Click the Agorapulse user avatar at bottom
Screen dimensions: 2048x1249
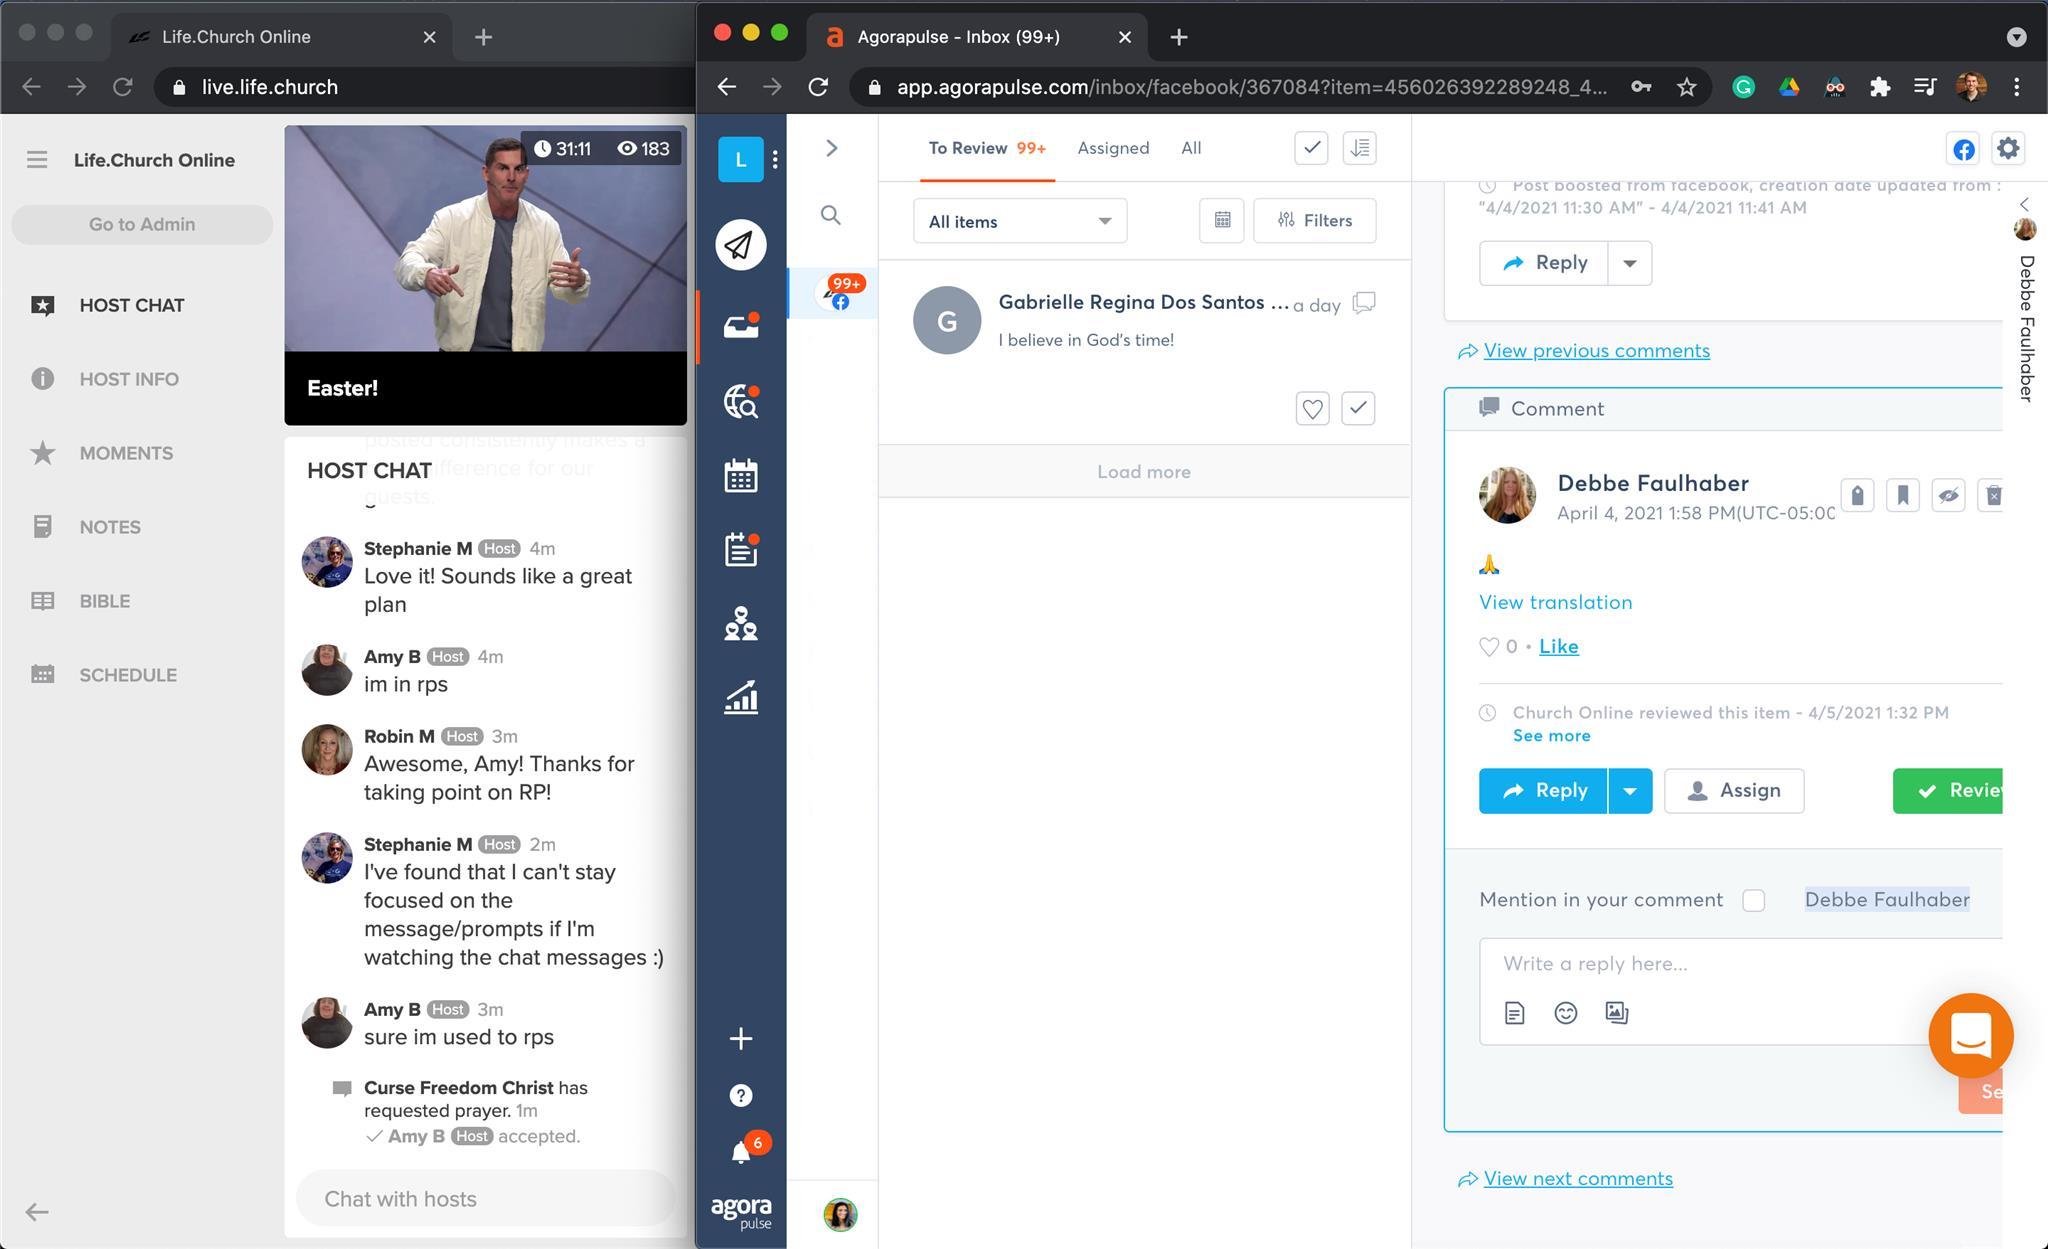click(840, 1214)
